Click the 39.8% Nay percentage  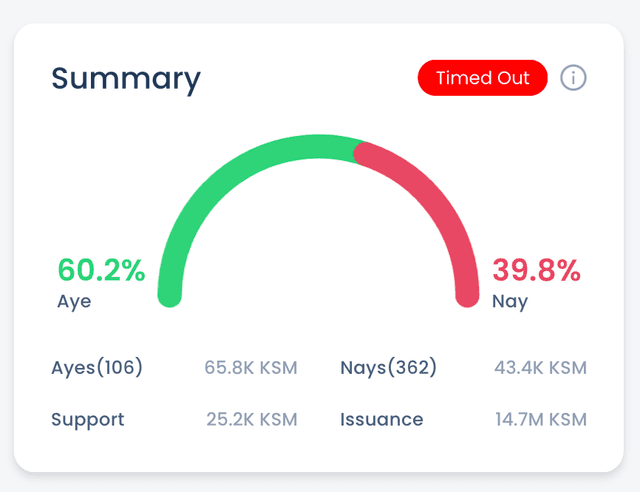tap(536, 270)
